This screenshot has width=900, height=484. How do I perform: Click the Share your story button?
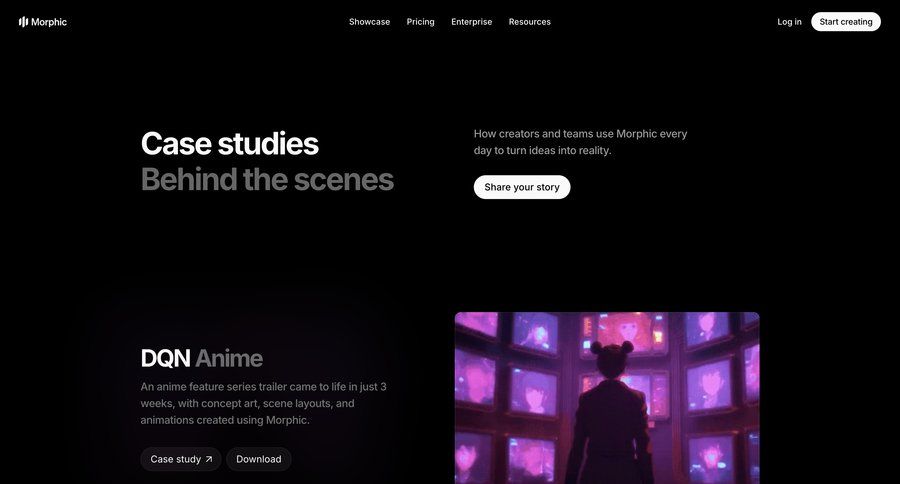pos(522,187)
